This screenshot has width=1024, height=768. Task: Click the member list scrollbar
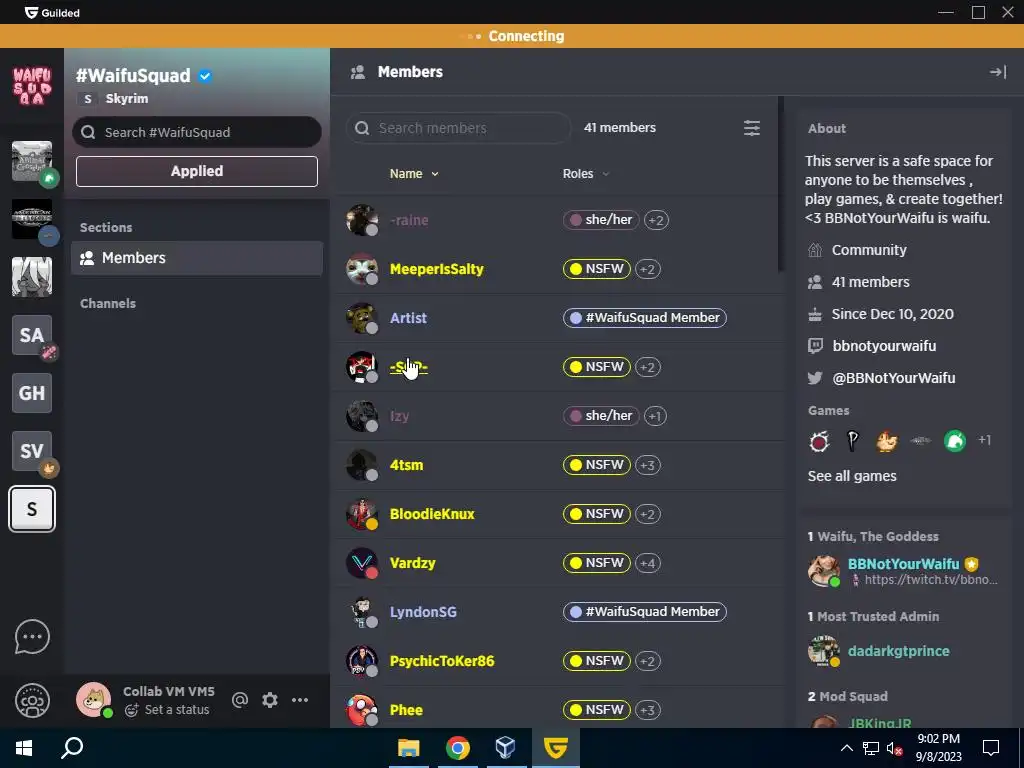click(780, 184)
